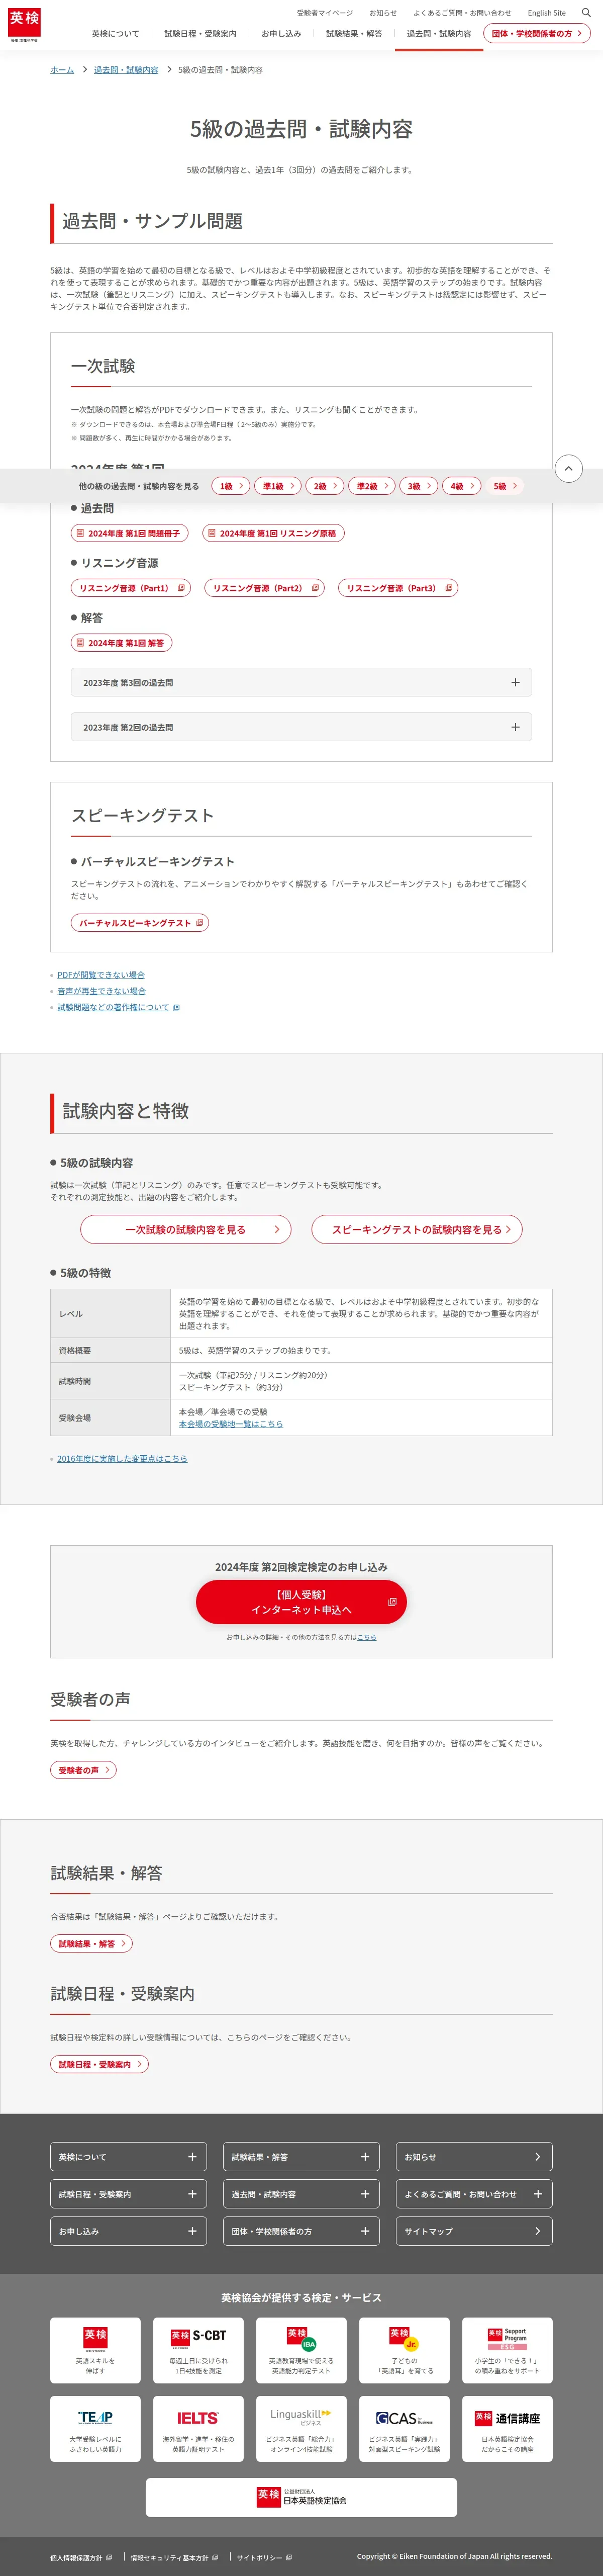Open お申し込み menu in header
This screenshot has width=603, height=2576.
(x=281, y=34)
